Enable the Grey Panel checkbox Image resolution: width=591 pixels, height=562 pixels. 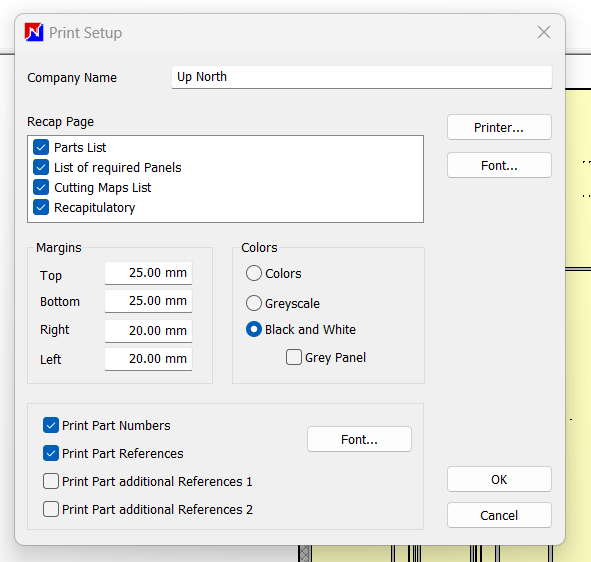294,357
